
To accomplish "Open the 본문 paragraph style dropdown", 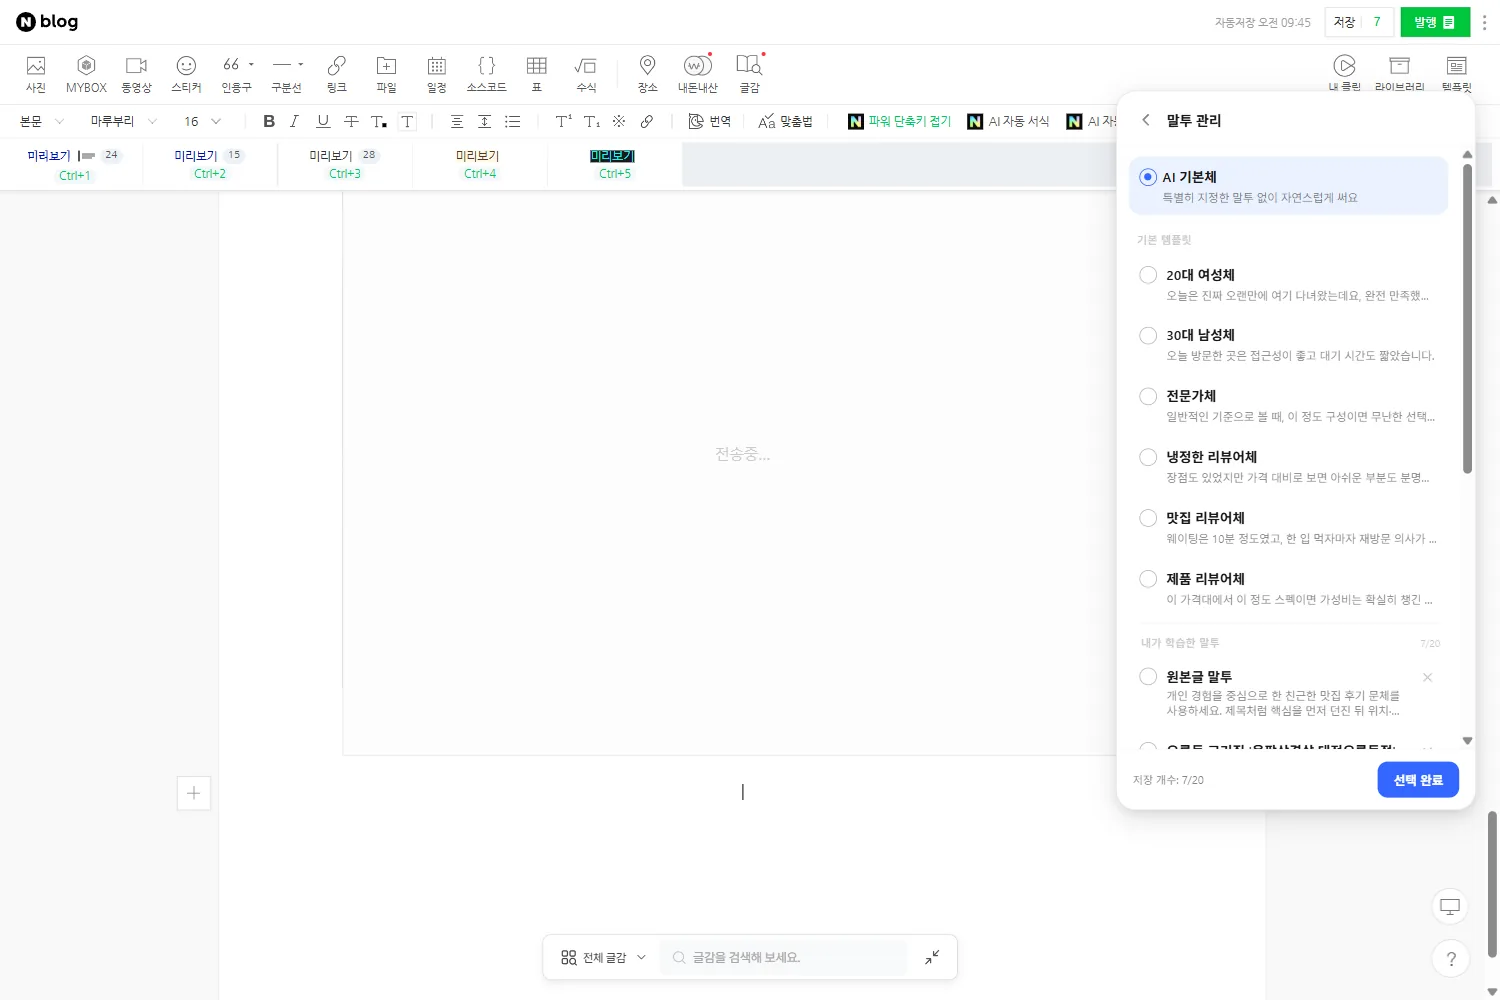I will point(41,121).
